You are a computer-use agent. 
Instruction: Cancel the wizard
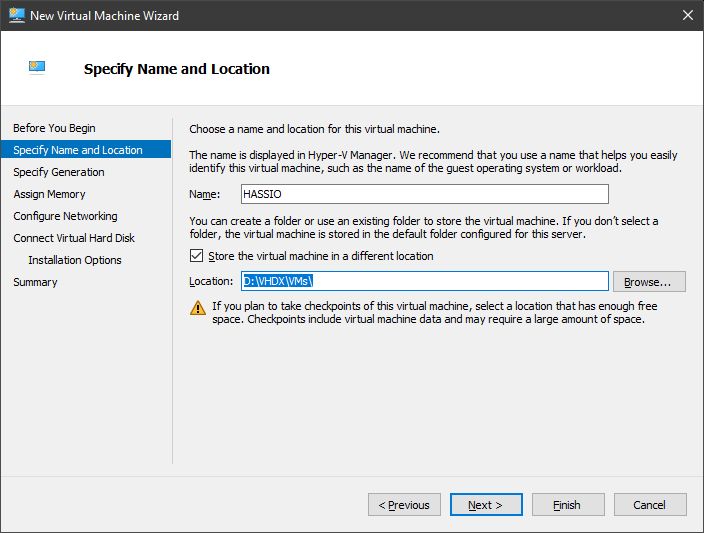[x=650, y=505]
